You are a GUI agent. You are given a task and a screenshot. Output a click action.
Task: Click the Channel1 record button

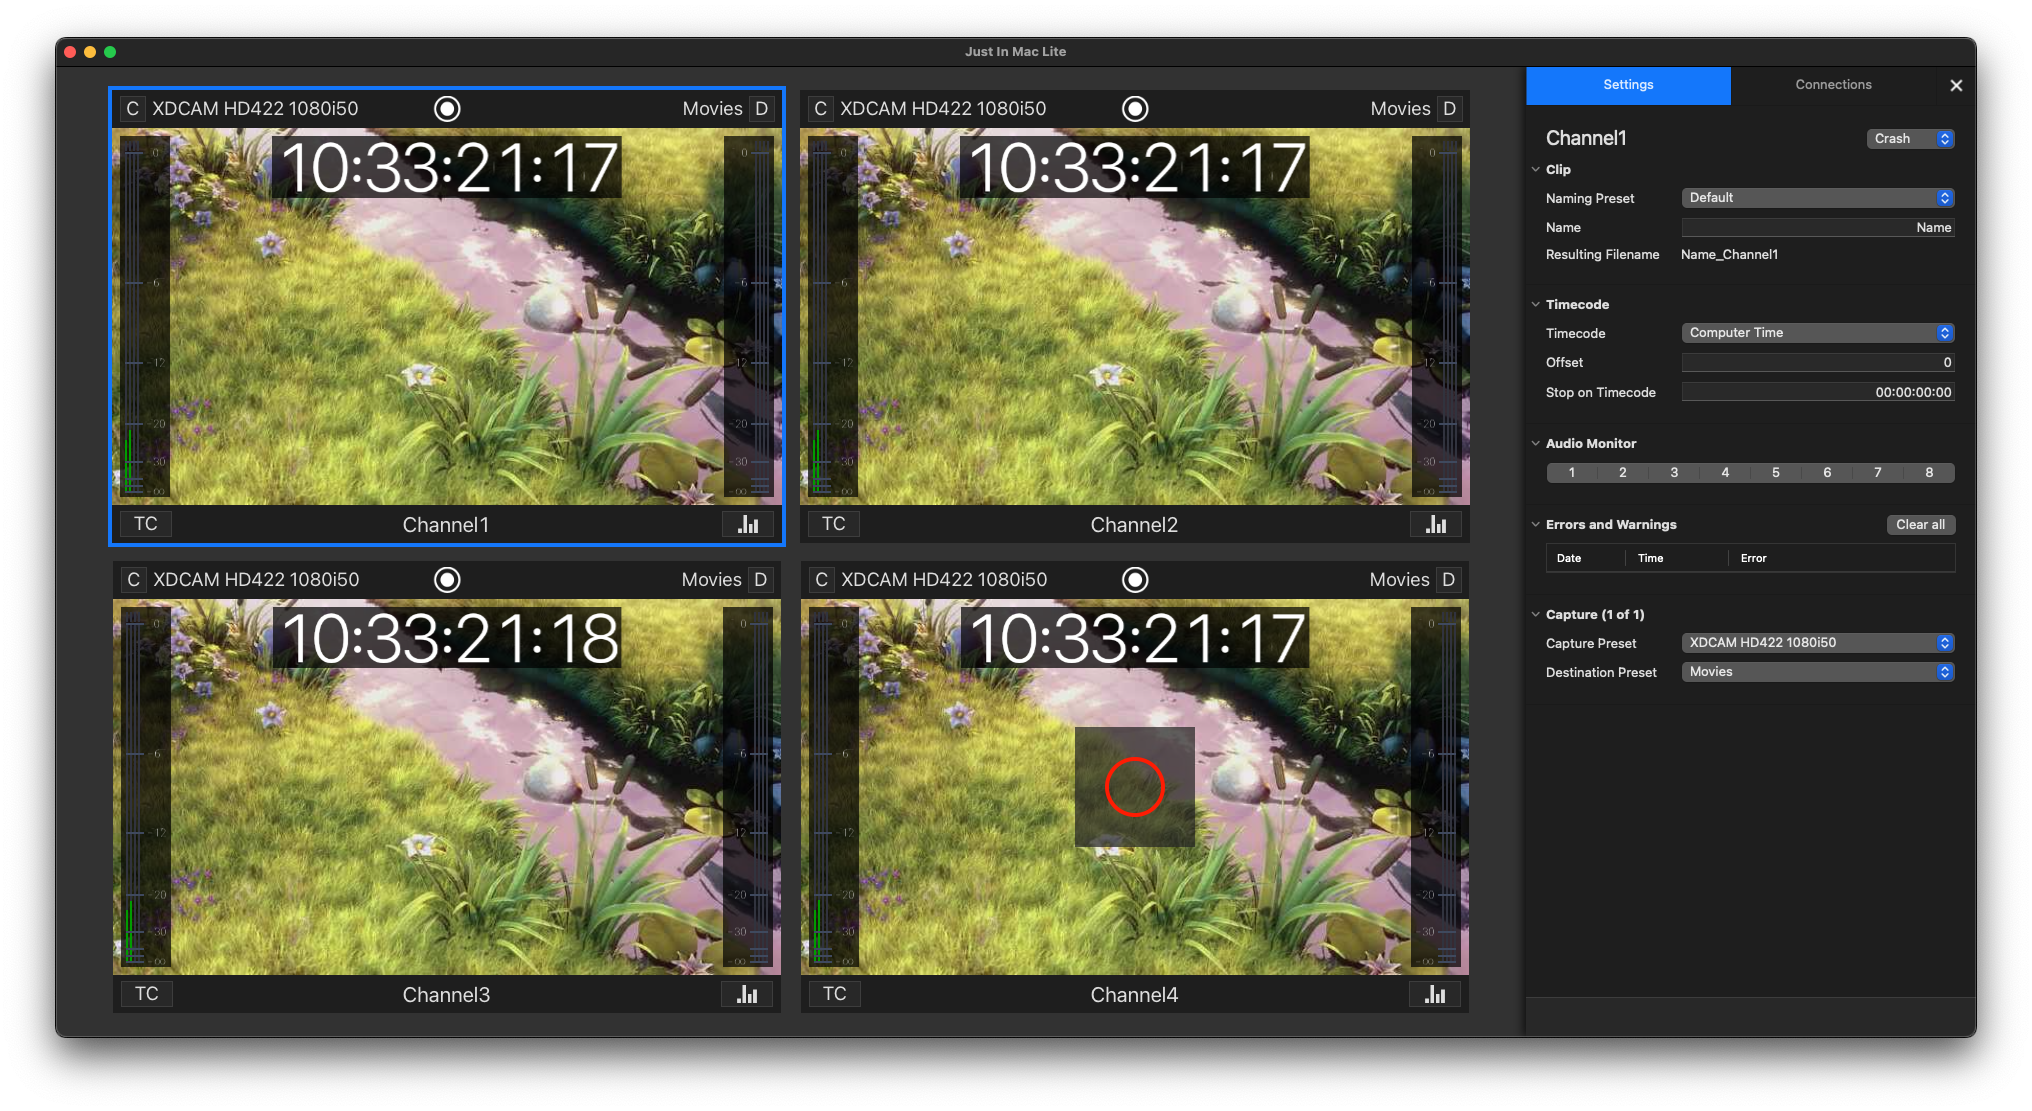[447, 109]
